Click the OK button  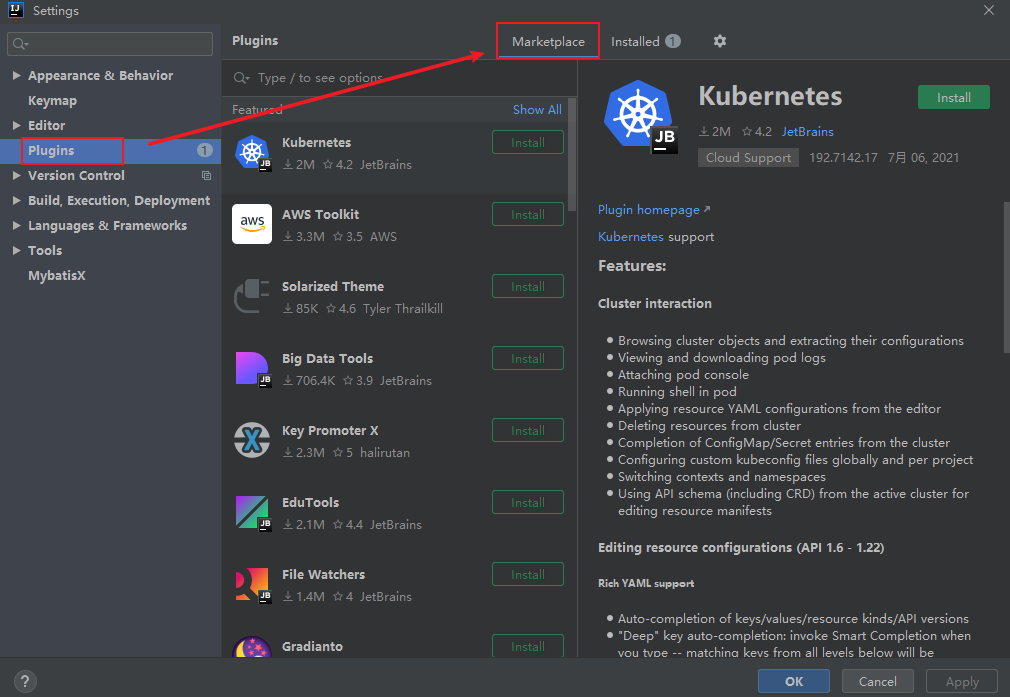pos(794,681)
